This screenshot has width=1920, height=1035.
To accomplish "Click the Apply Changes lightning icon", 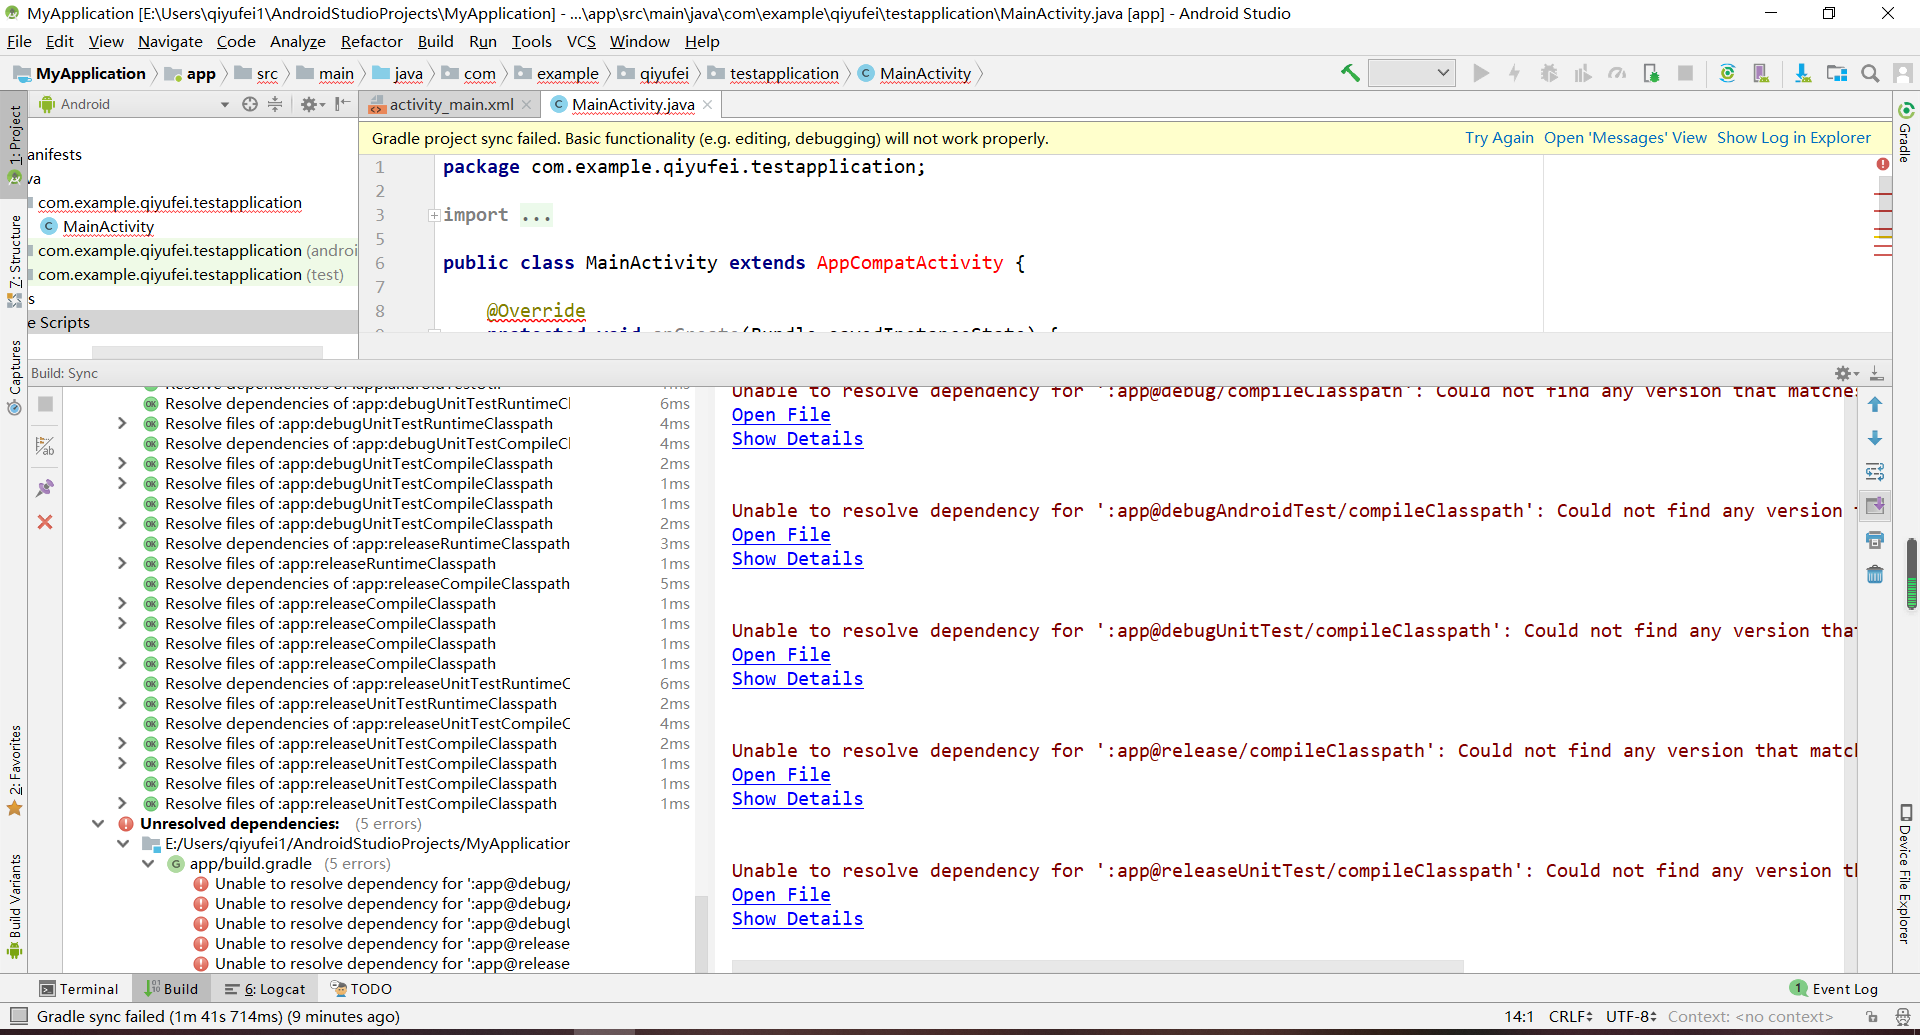I will click(1515, 73).
